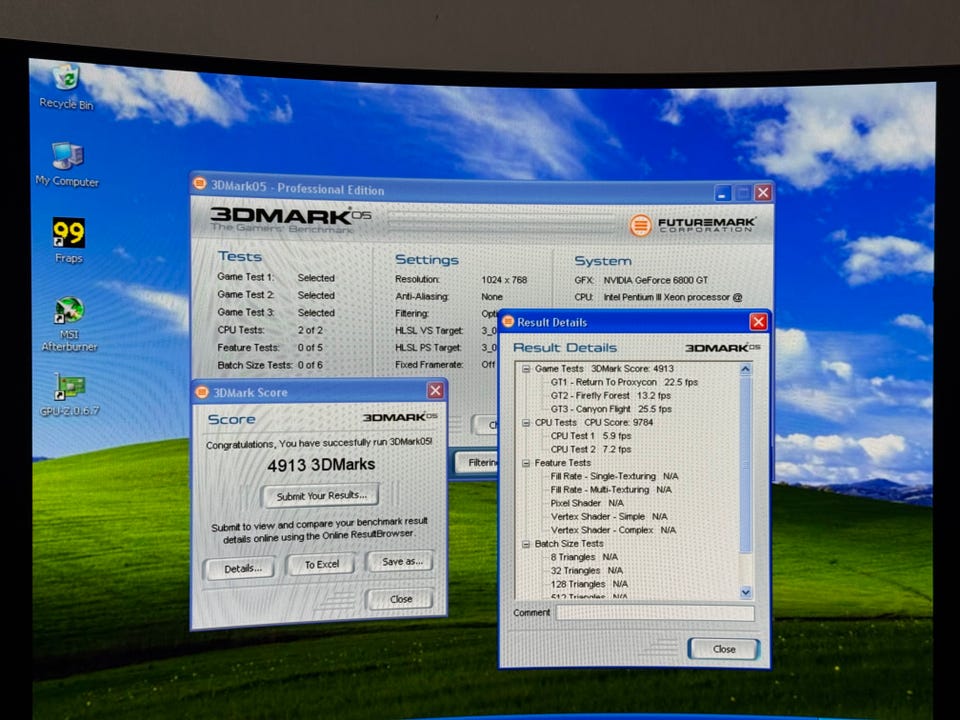Collapse the Batch Size Tests tree node

point(526,544)
